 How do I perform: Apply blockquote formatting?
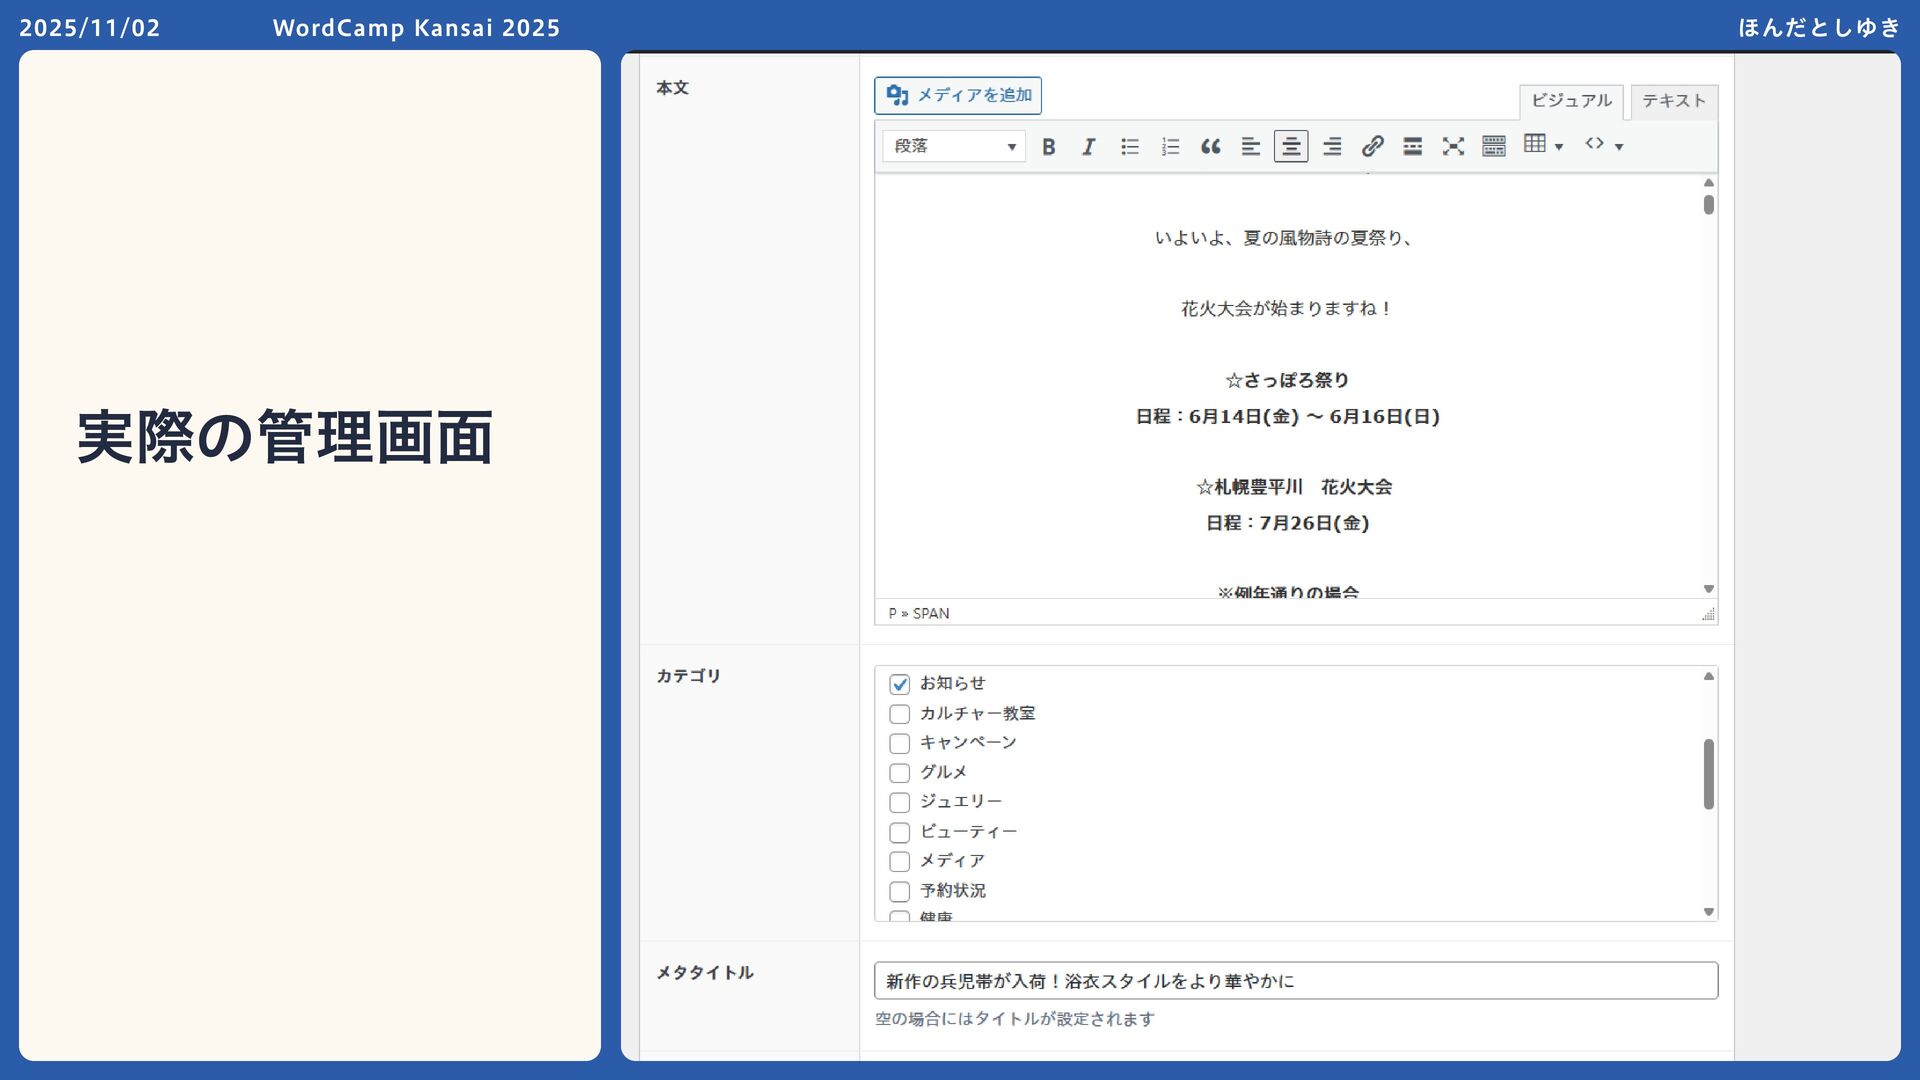(1210, 147)
